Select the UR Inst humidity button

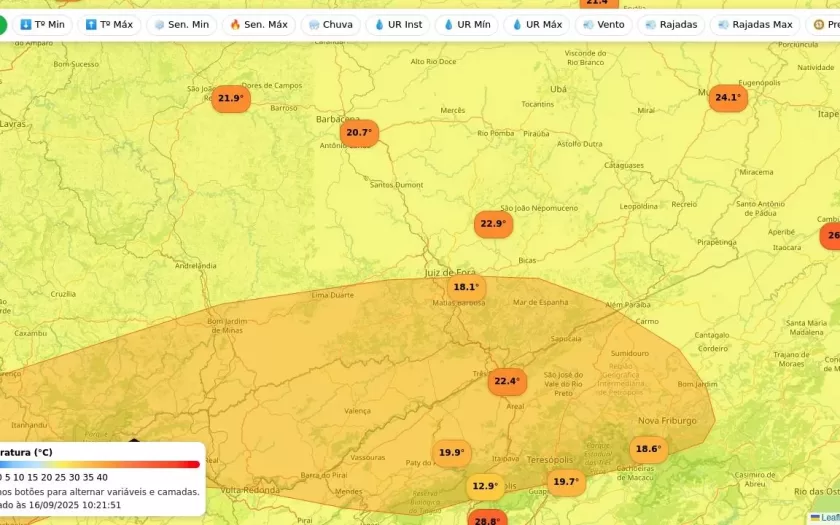[398, 24]
